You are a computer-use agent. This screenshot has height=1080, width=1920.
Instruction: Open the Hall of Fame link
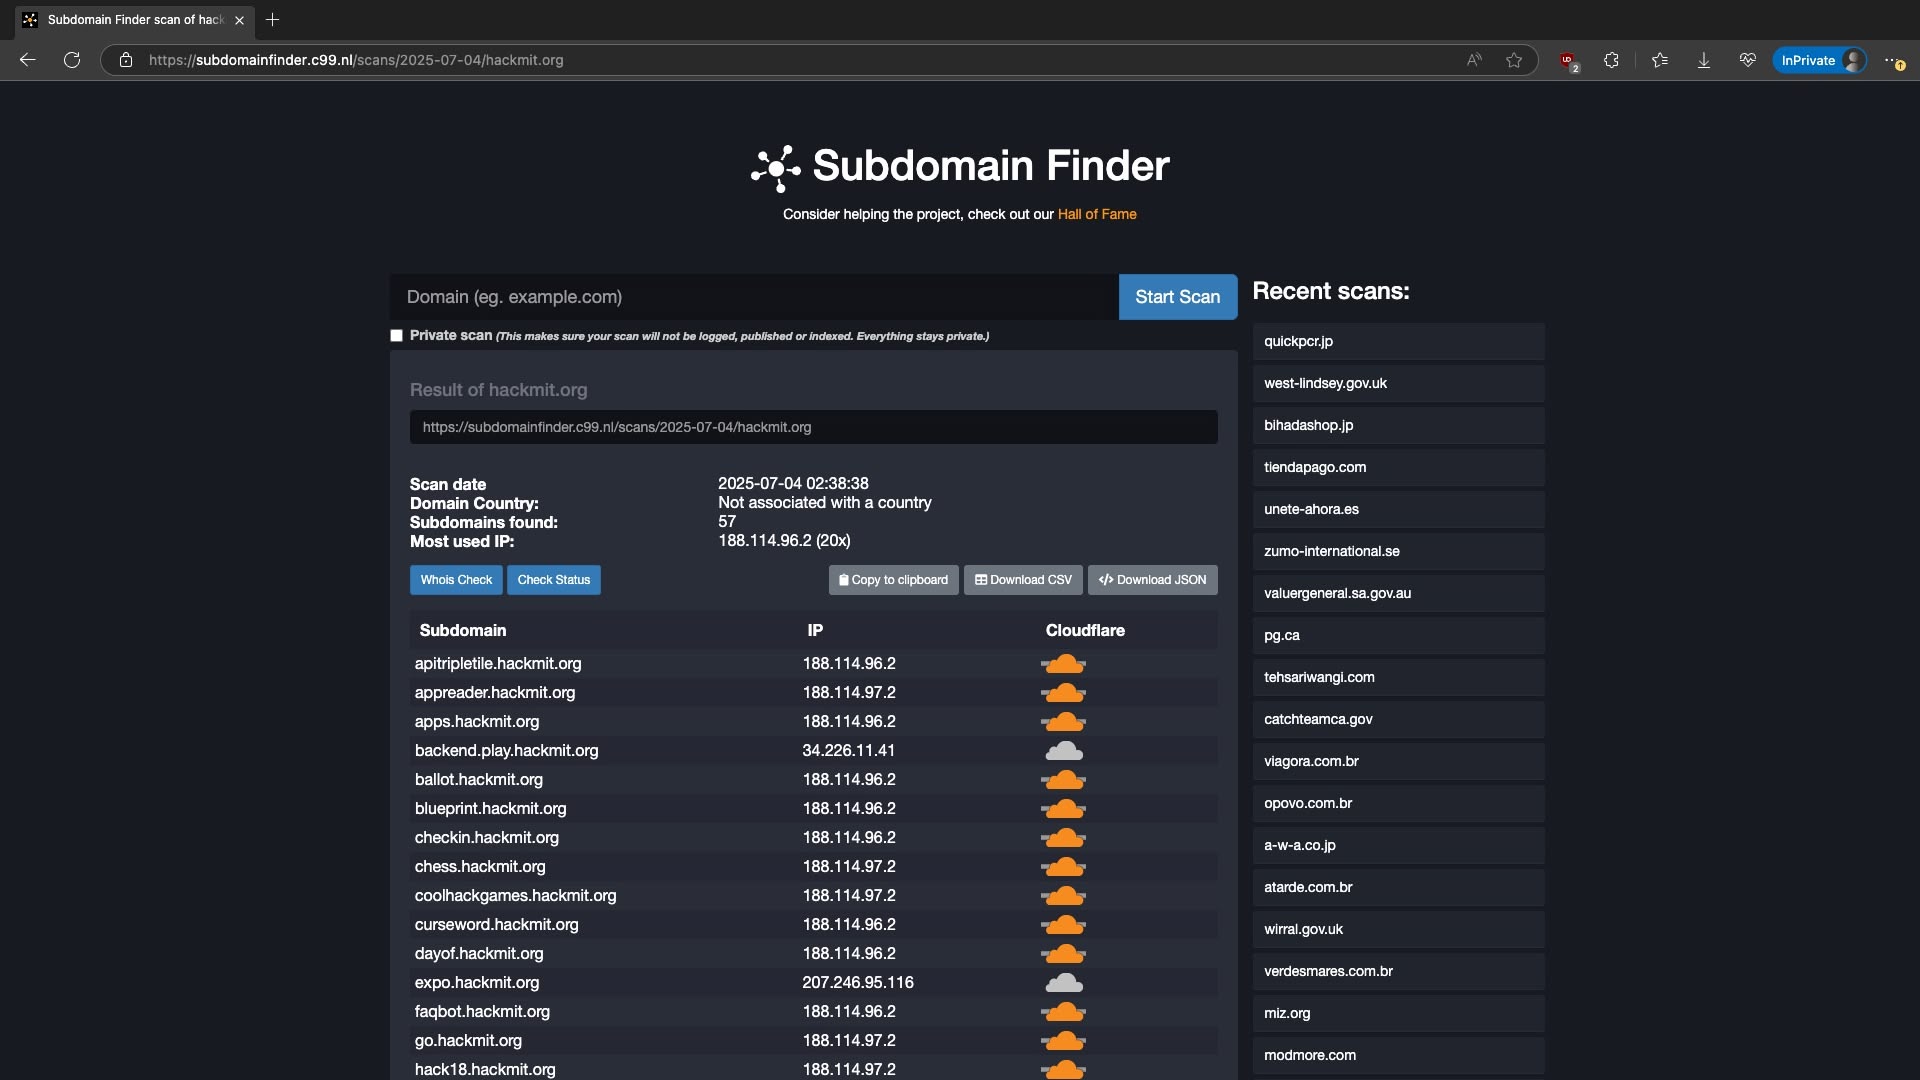[1097, 214]
